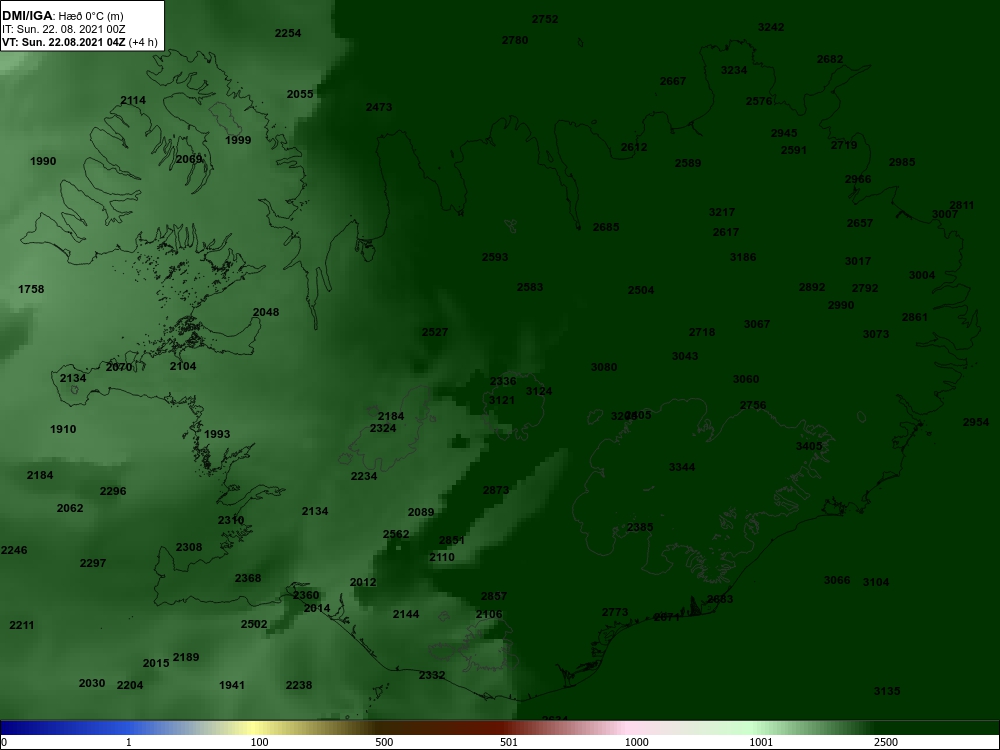The width and height of the screenshot is (1000, 750).
Task: Pick the 2238 map value
Action: click(x=299, y=686)
